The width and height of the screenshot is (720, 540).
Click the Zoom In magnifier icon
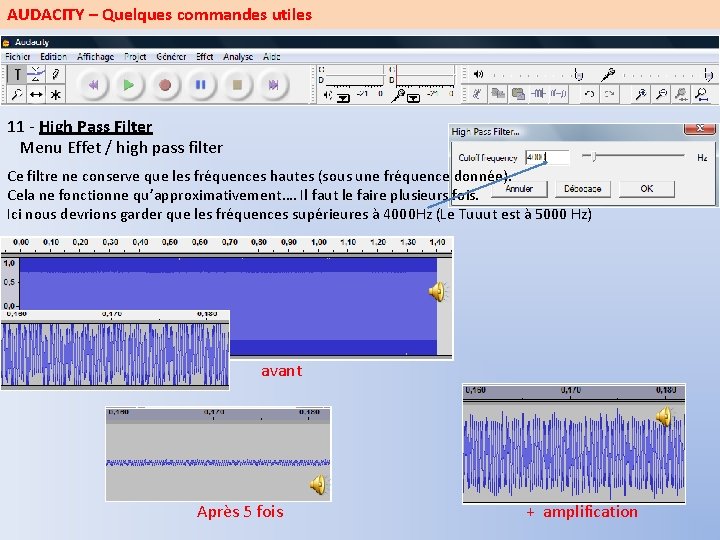click(x=641, y=94)
